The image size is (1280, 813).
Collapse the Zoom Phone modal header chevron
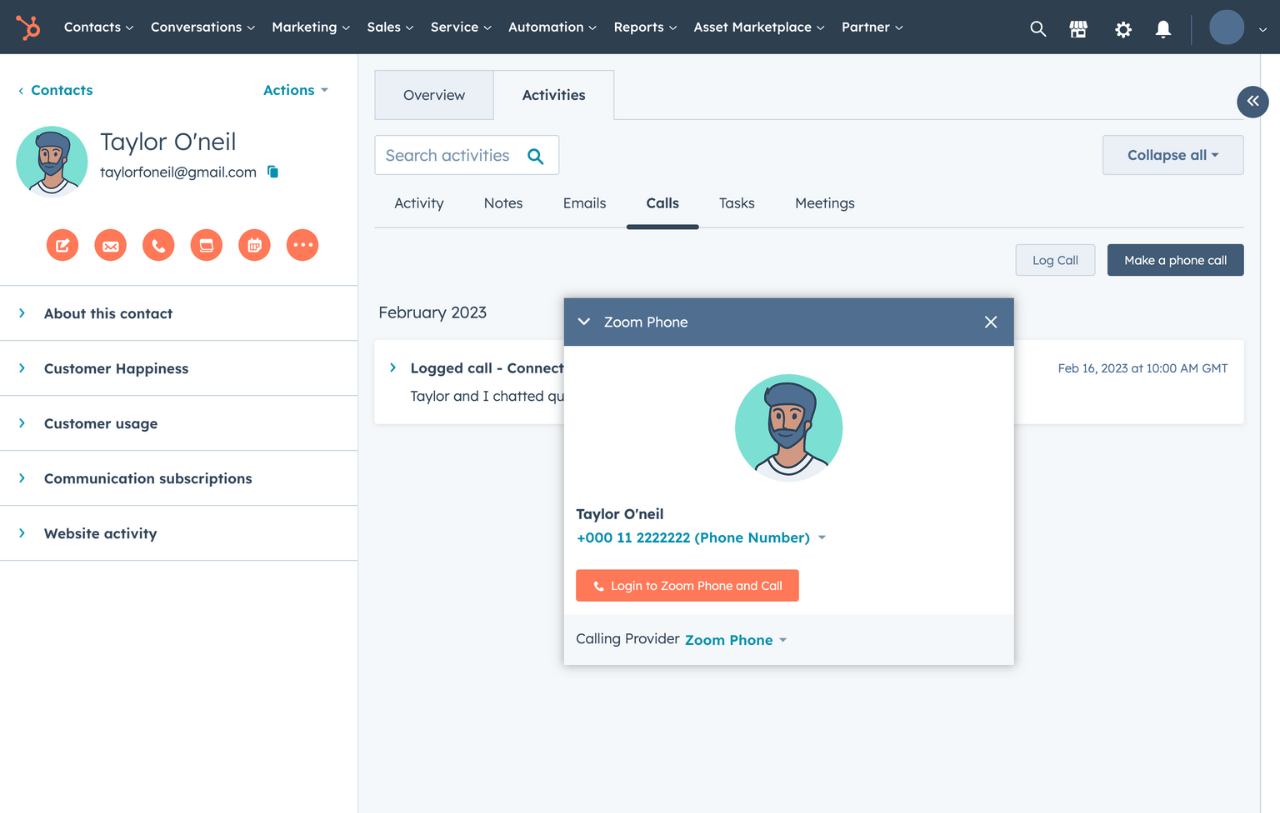point(583,321)
